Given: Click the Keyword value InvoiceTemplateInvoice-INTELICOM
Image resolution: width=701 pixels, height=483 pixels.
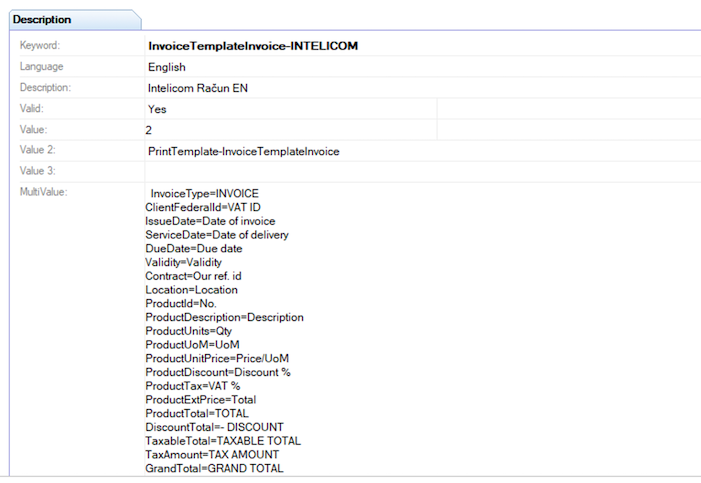Looking at the screenshot, I should click(253, 46).
